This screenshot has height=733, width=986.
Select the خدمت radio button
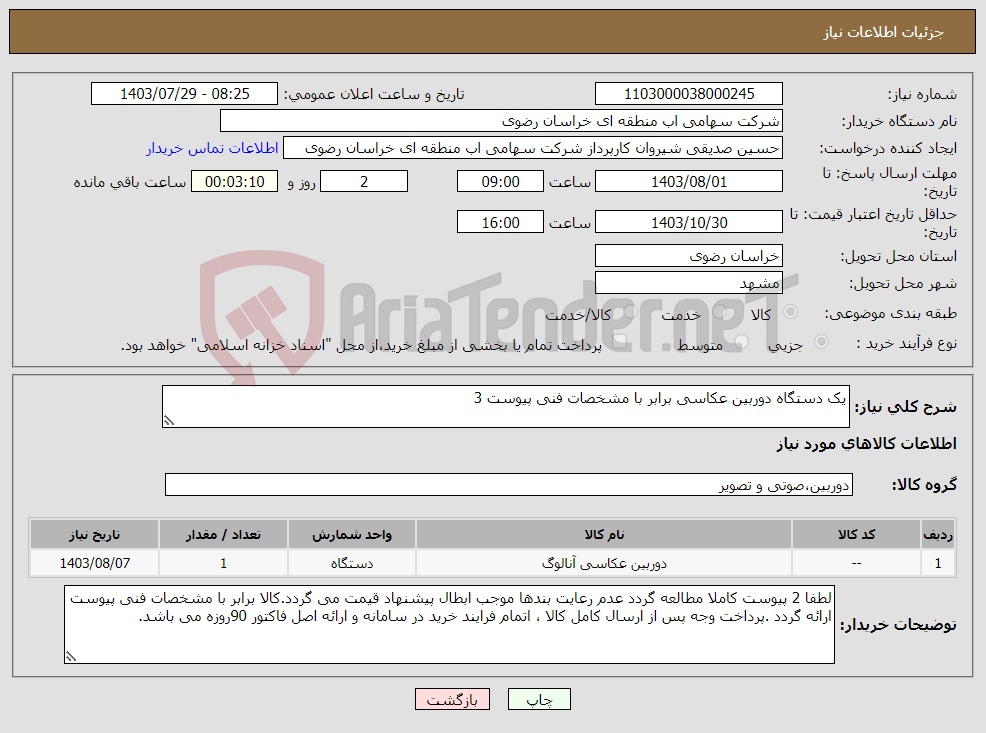tap(720, 312)
